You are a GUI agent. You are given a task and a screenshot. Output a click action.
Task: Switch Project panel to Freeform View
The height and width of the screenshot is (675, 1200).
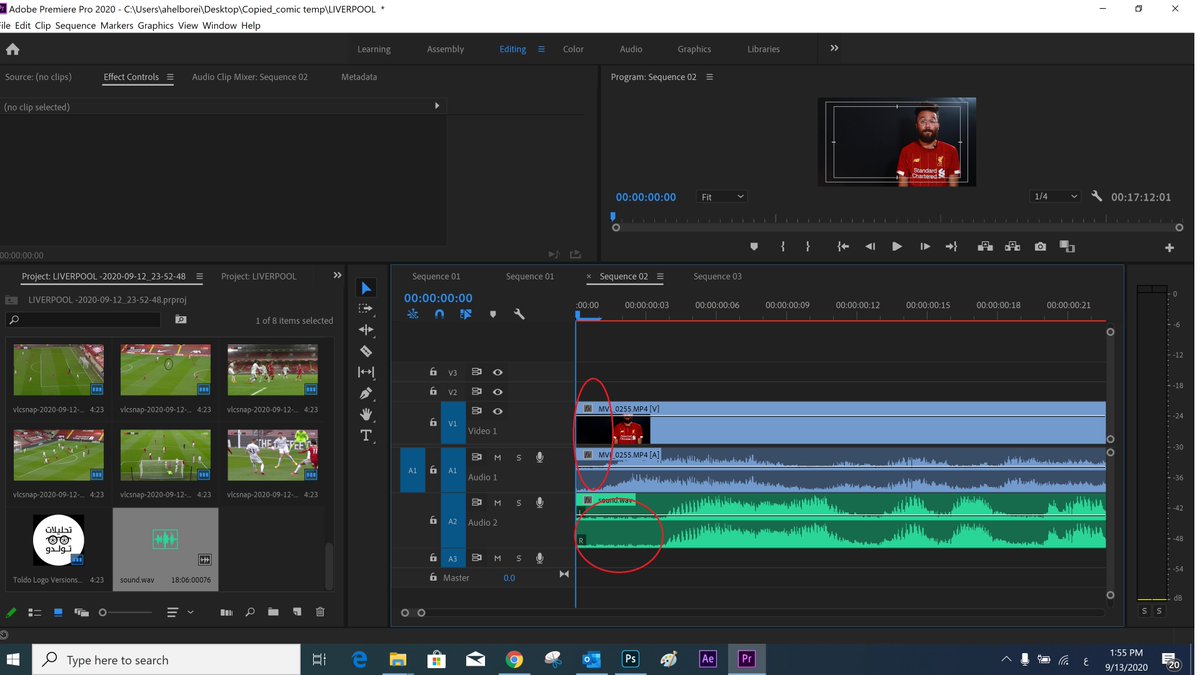(x=81, y=612)
